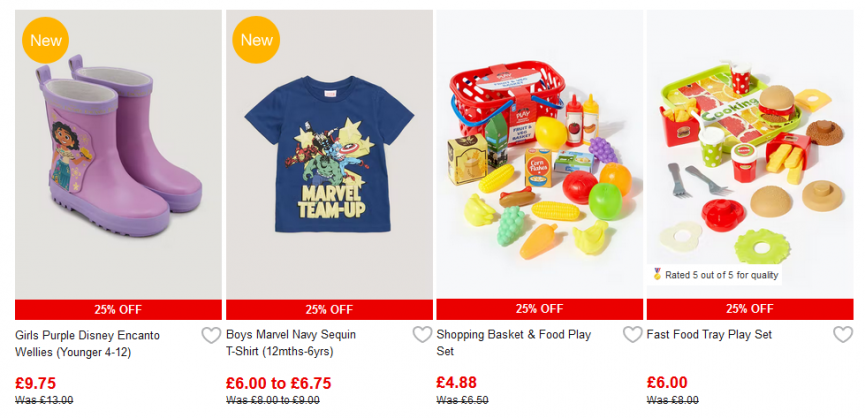Click the quality rating medal icon
This screenshot has height=418, width=865.
pos(657,274)
